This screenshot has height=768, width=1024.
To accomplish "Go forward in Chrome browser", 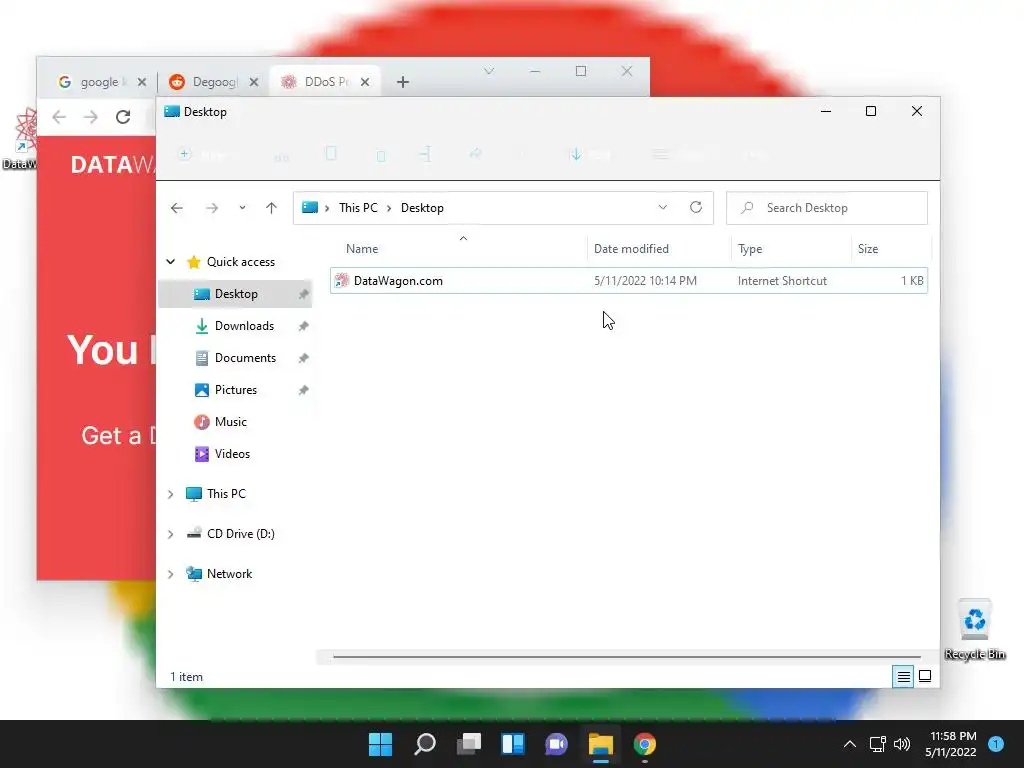I will [91, 117].
